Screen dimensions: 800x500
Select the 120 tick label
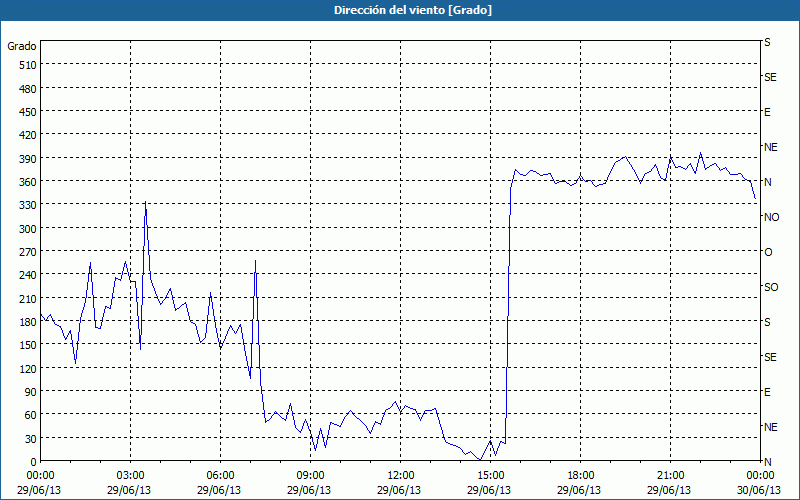pyautogui.click(x=29, y=368)
